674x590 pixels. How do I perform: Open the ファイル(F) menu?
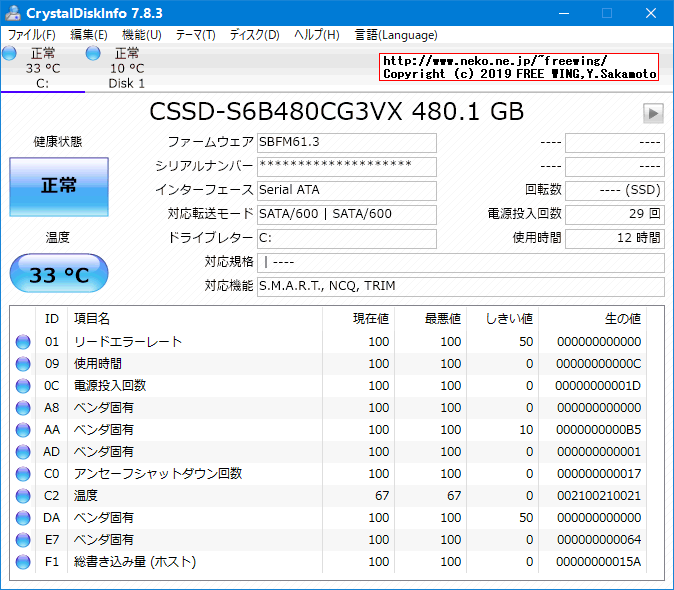(32, 35)
